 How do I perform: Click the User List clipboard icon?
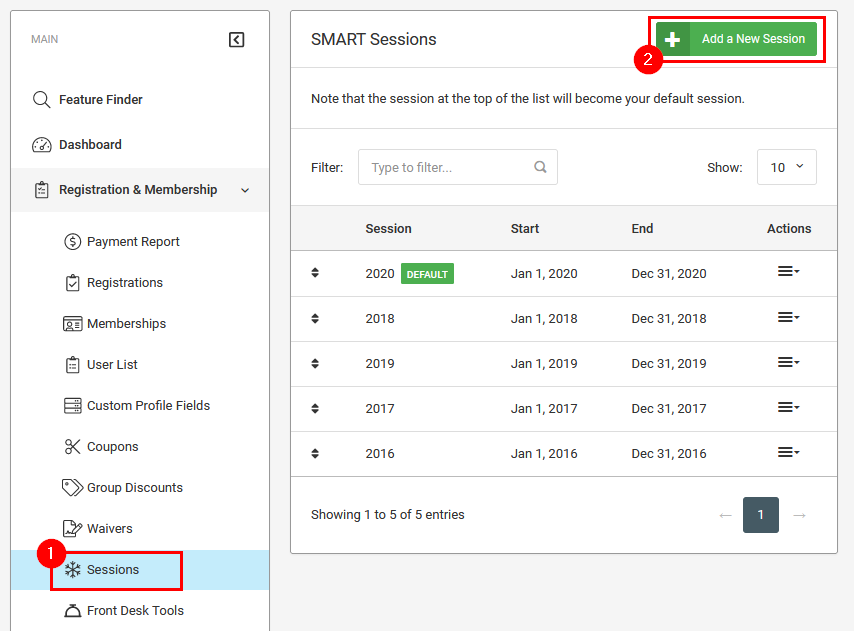click(72, 365)
